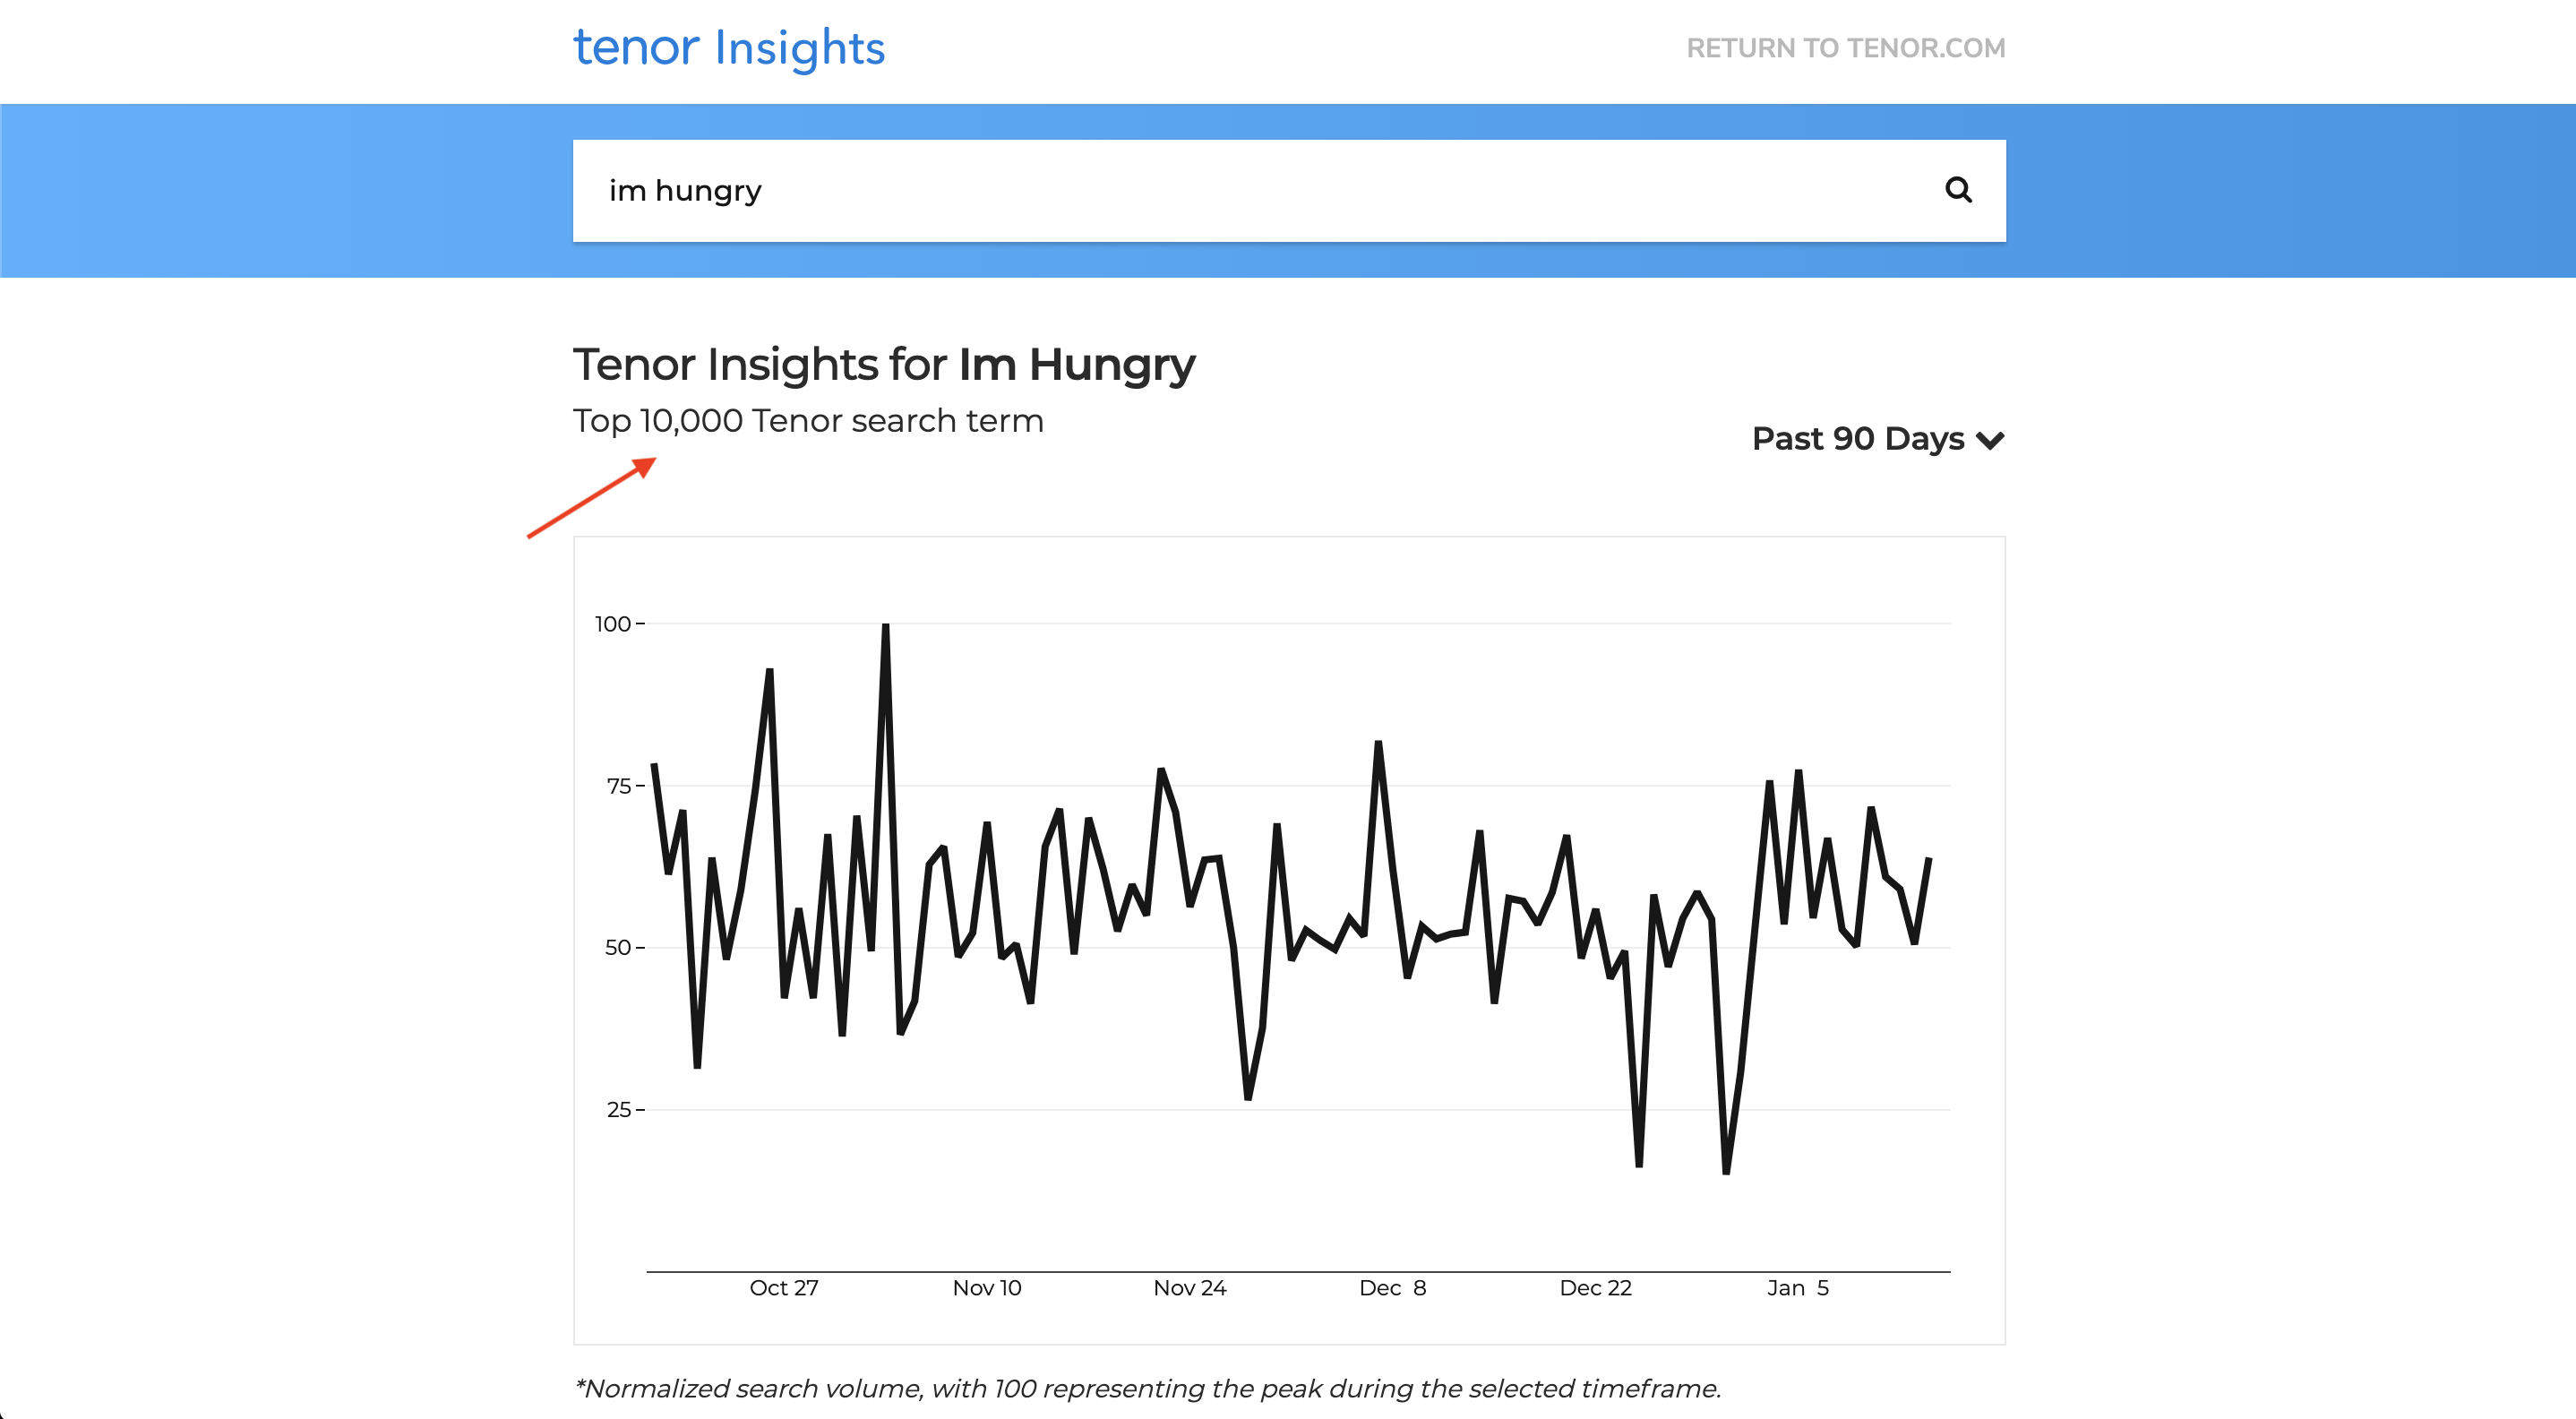Click the Nov 10 axis label
The height and width of the screenshot is (1419, 2576).
point(987,1288)
